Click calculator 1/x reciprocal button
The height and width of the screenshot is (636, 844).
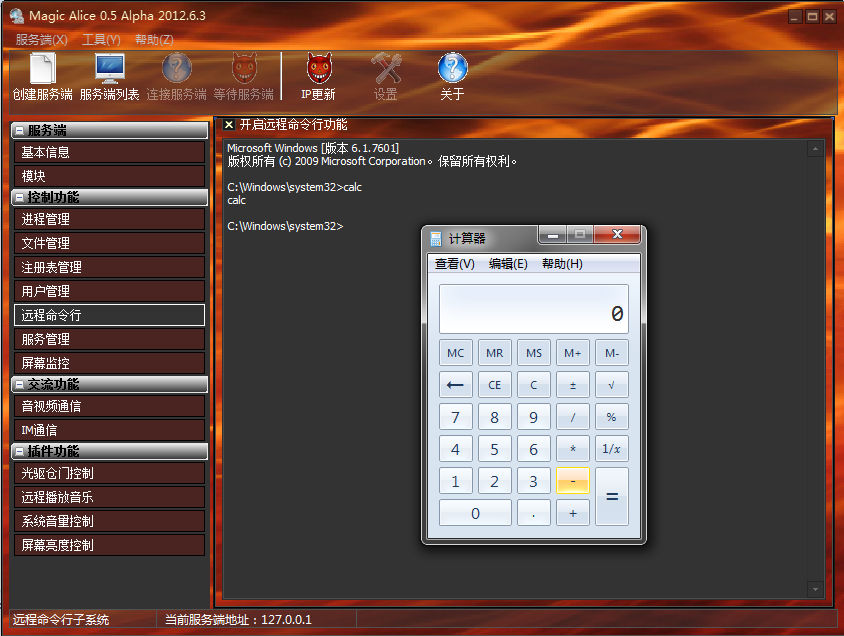[612, 449]
